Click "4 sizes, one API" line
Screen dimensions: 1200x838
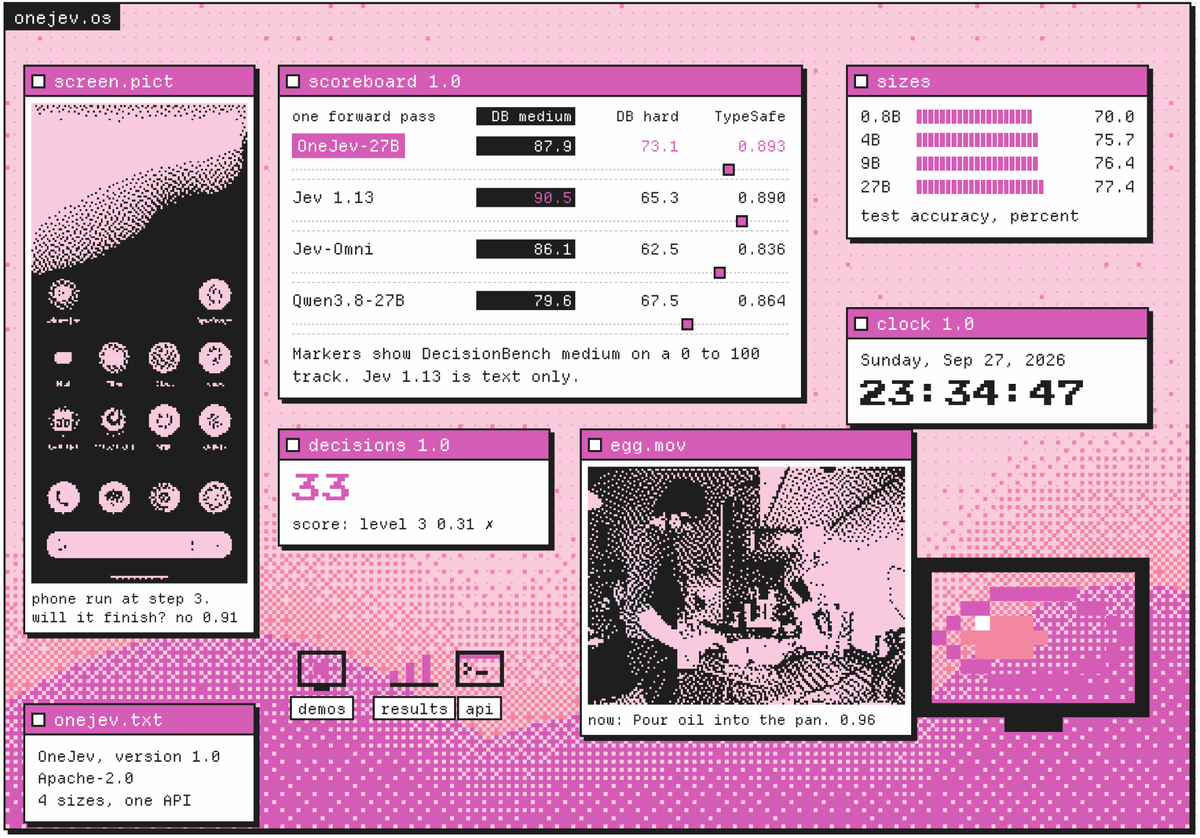coord(114,800)
